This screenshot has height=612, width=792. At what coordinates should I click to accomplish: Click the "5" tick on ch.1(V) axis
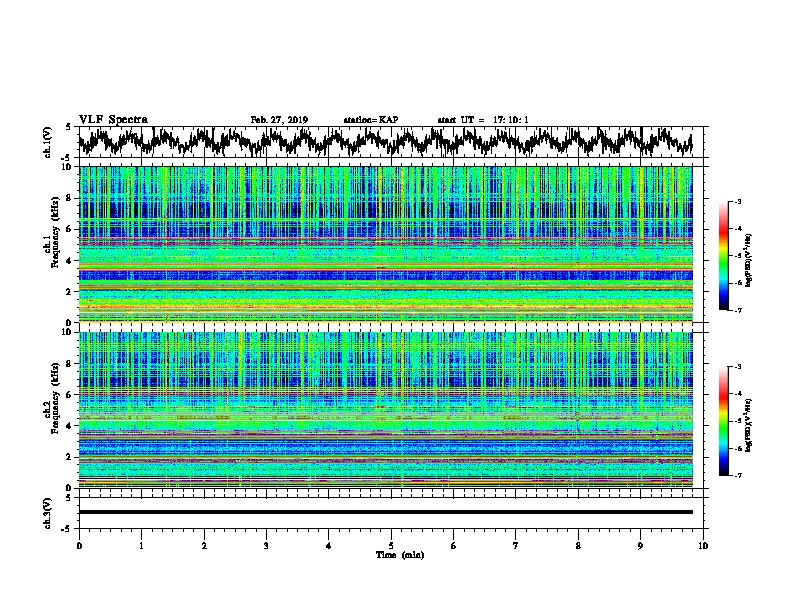[x=68, y=127]
